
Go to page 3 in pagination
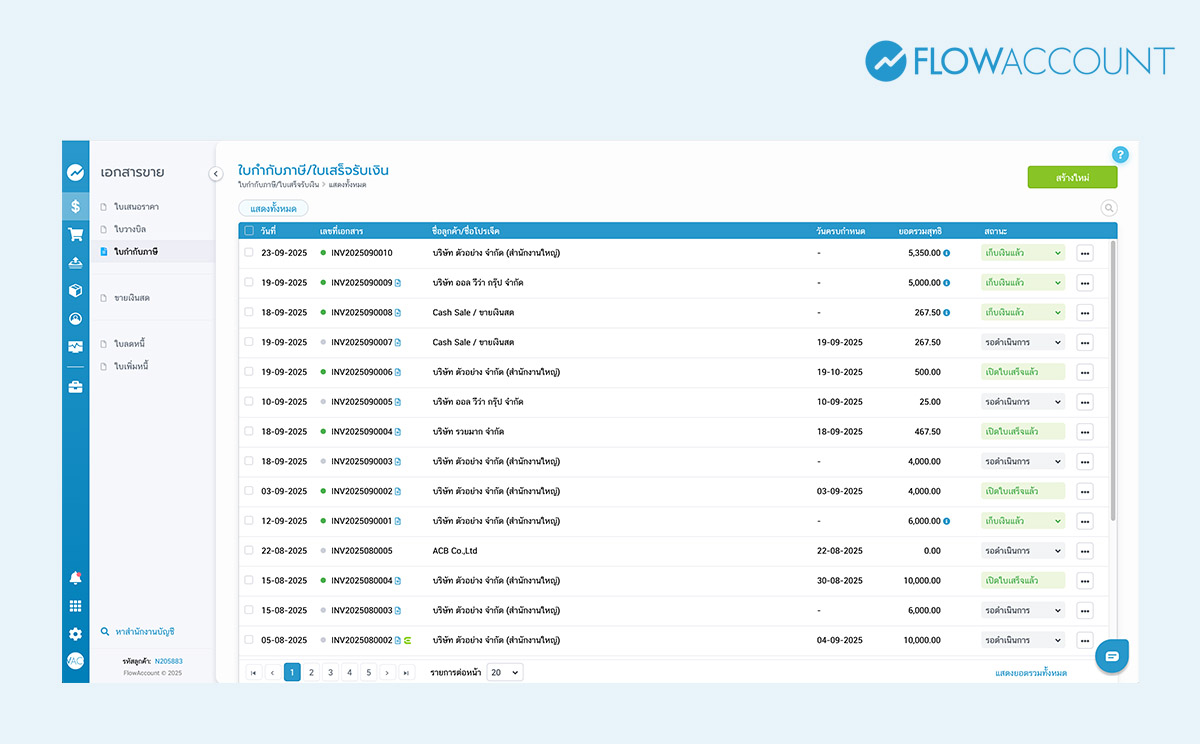[330, 673]
